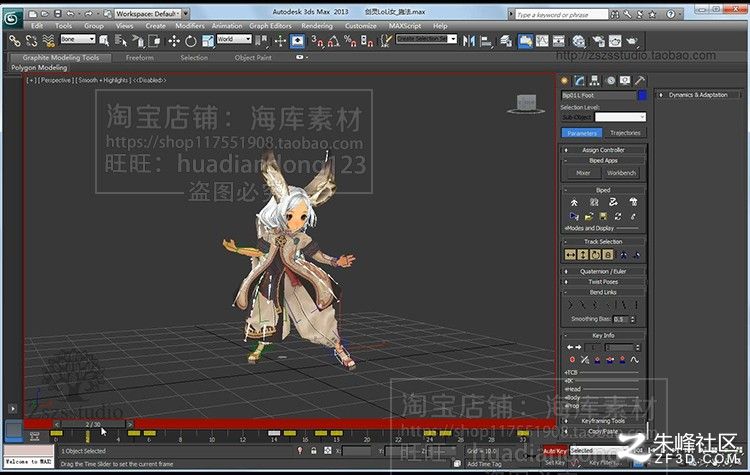The height and width of the screenshot is (475, 750).
Task: Toggle Biped Figure Mode icon
Action: tap(574, 202)
